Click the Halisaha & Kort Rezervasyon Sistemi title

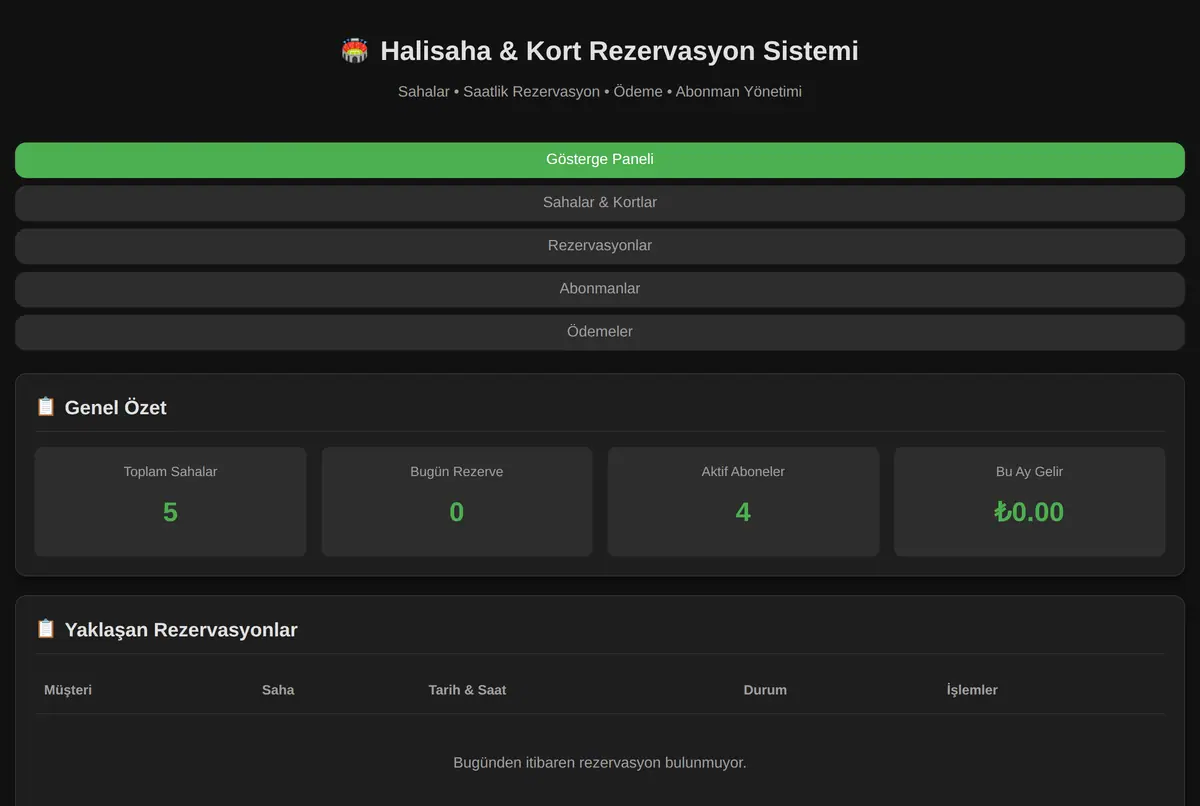619,51
